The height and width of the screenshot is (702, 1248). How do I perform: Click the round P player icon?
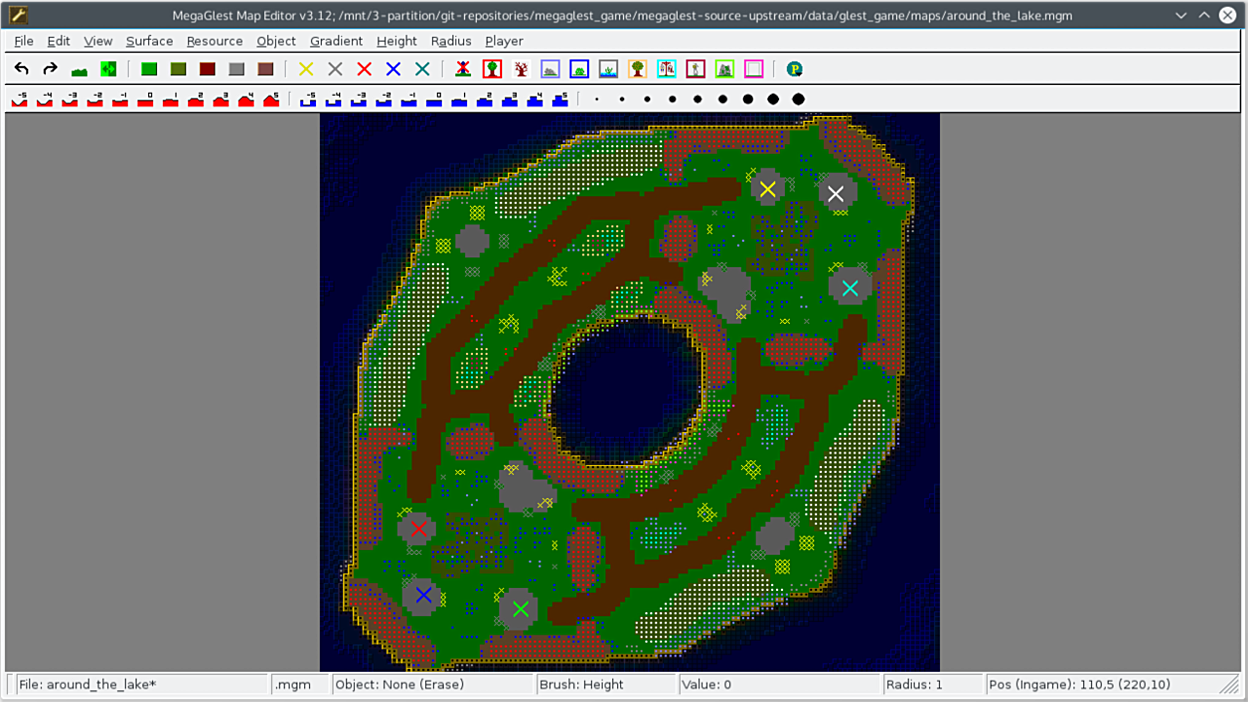[x=795, y=69]
